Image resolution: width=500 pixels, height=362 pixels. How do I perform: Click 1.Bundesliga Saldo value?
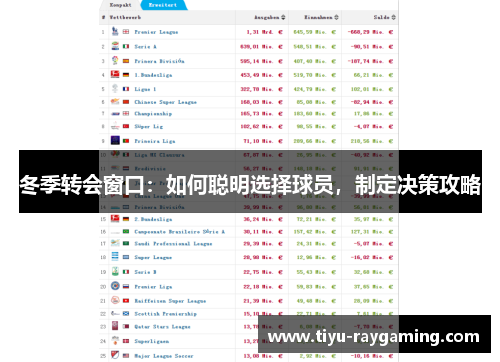373,75
